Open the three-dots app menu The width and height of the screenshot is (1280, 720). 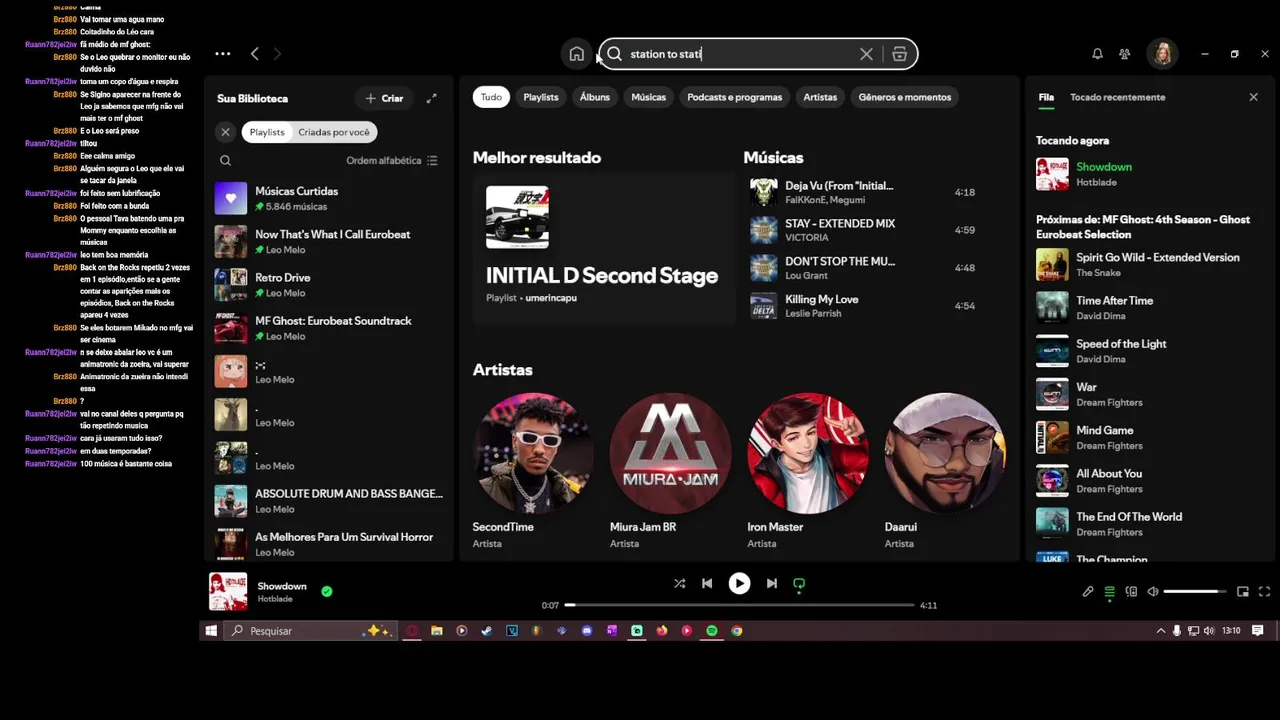pyautogui.click(x=223, y=54)
